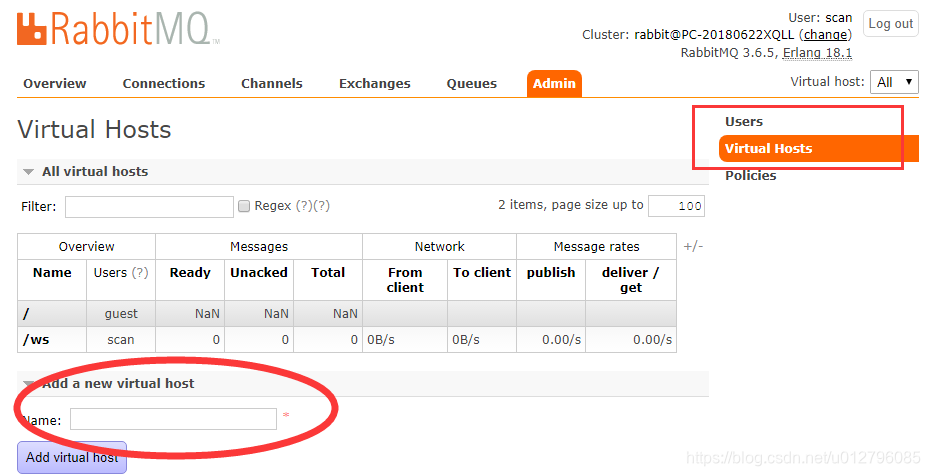Screen dimensions: 930x476
Task: Open the Users admin section
Action: tap(744, 122)
